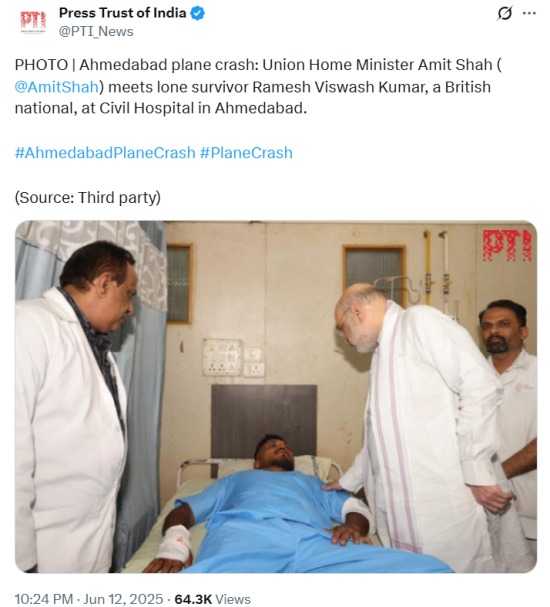Click the Grok slashed-circle icon

pos(504,14)
